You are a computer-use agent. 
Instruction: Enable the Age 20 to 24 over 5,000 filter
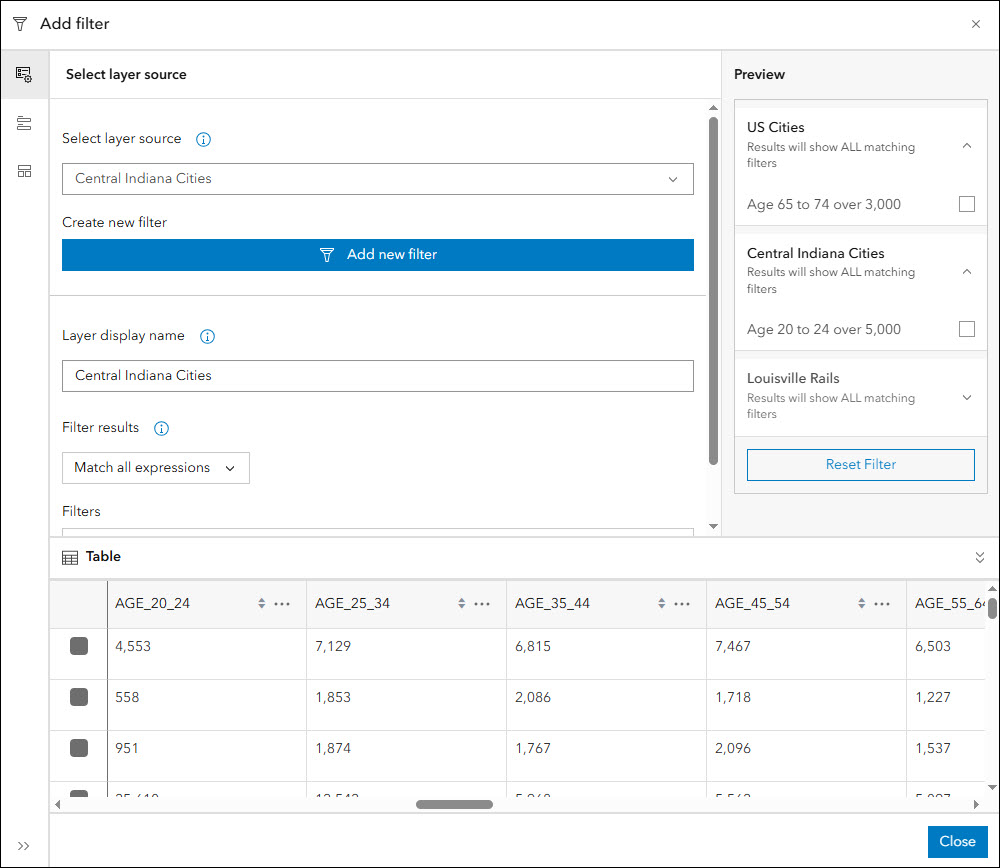[x=966, y=329]
